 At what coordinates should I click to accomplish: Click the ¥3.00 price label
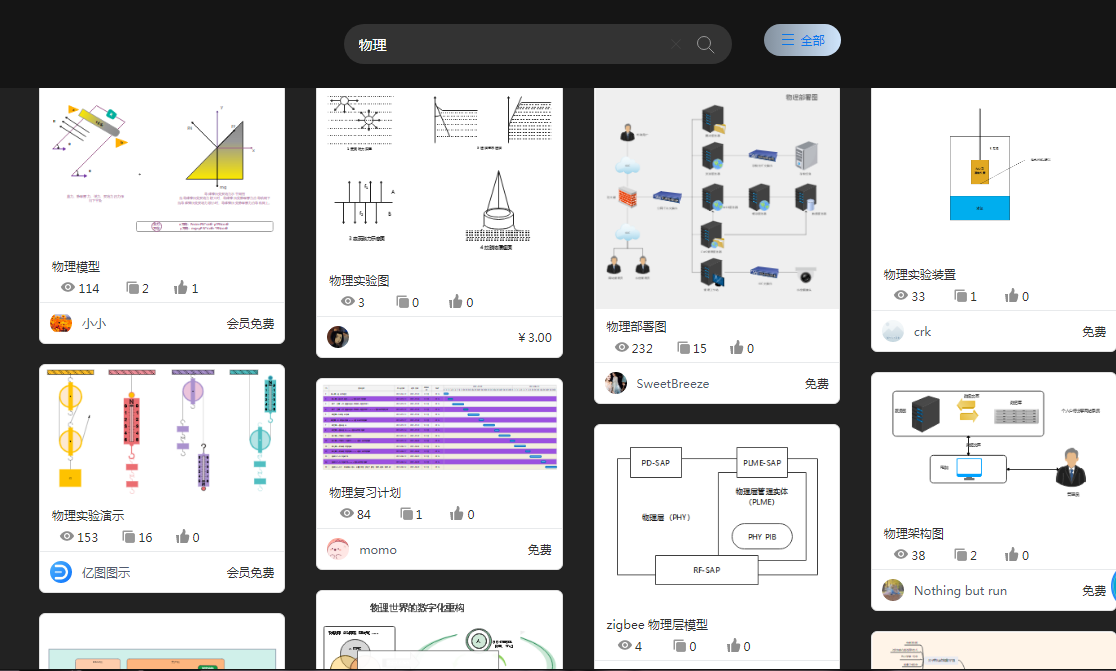[x=535, y=337]
